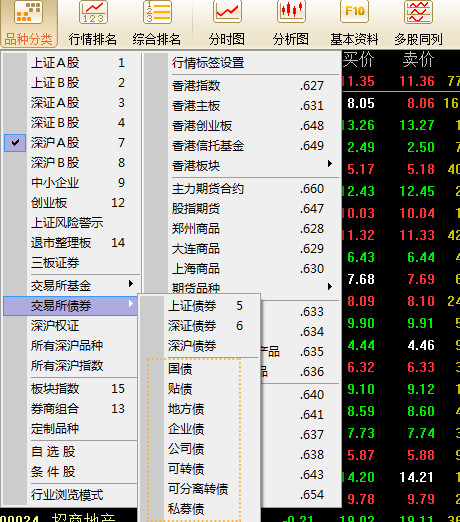Select 所有深沪指数 menu entry
Viewport: 460px width, 522px height.
click(x=71, y=366)
